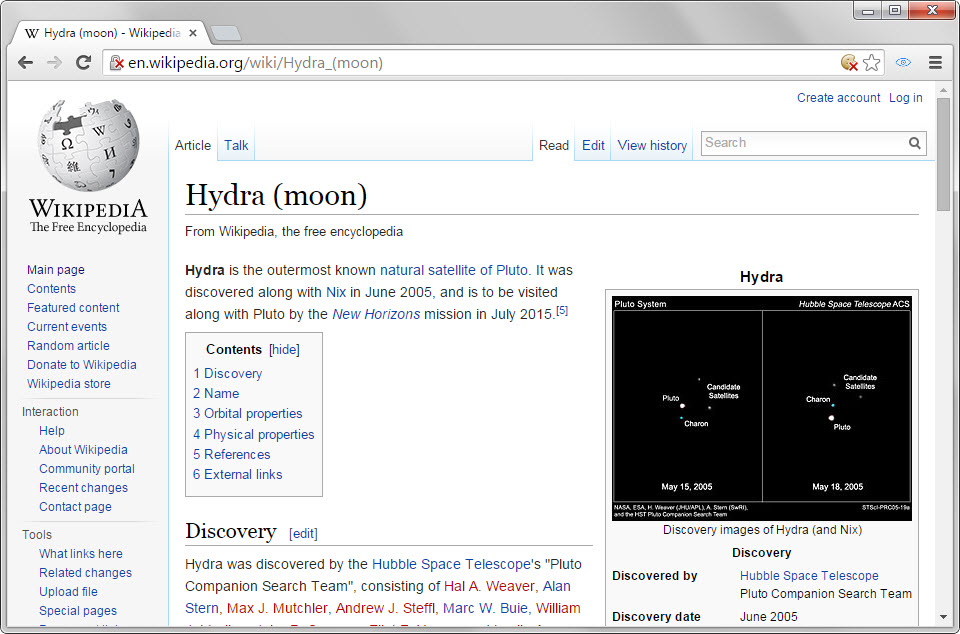
Task: Click the vertical scrollbar thumb
Action: 943,153
